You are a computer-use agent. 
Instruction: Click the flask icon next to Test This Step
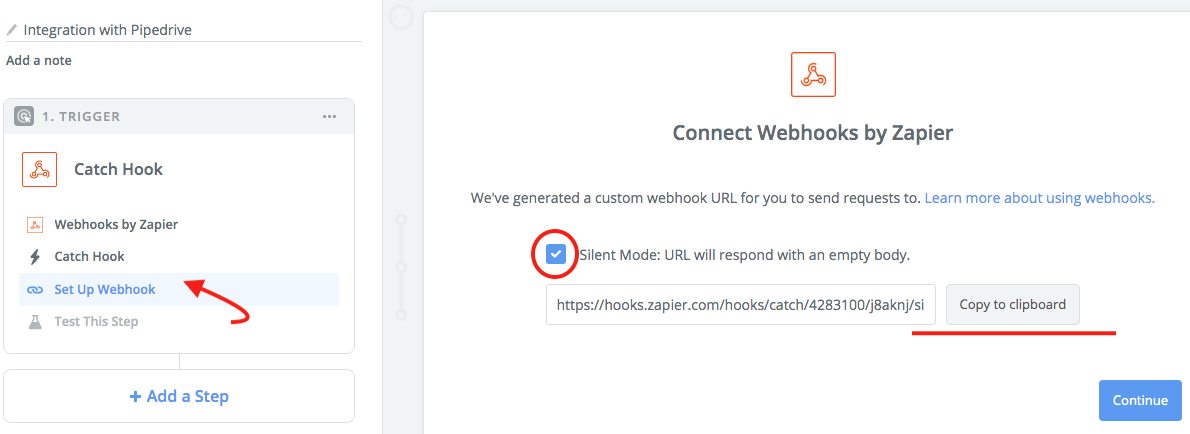(x=34, y=321)
